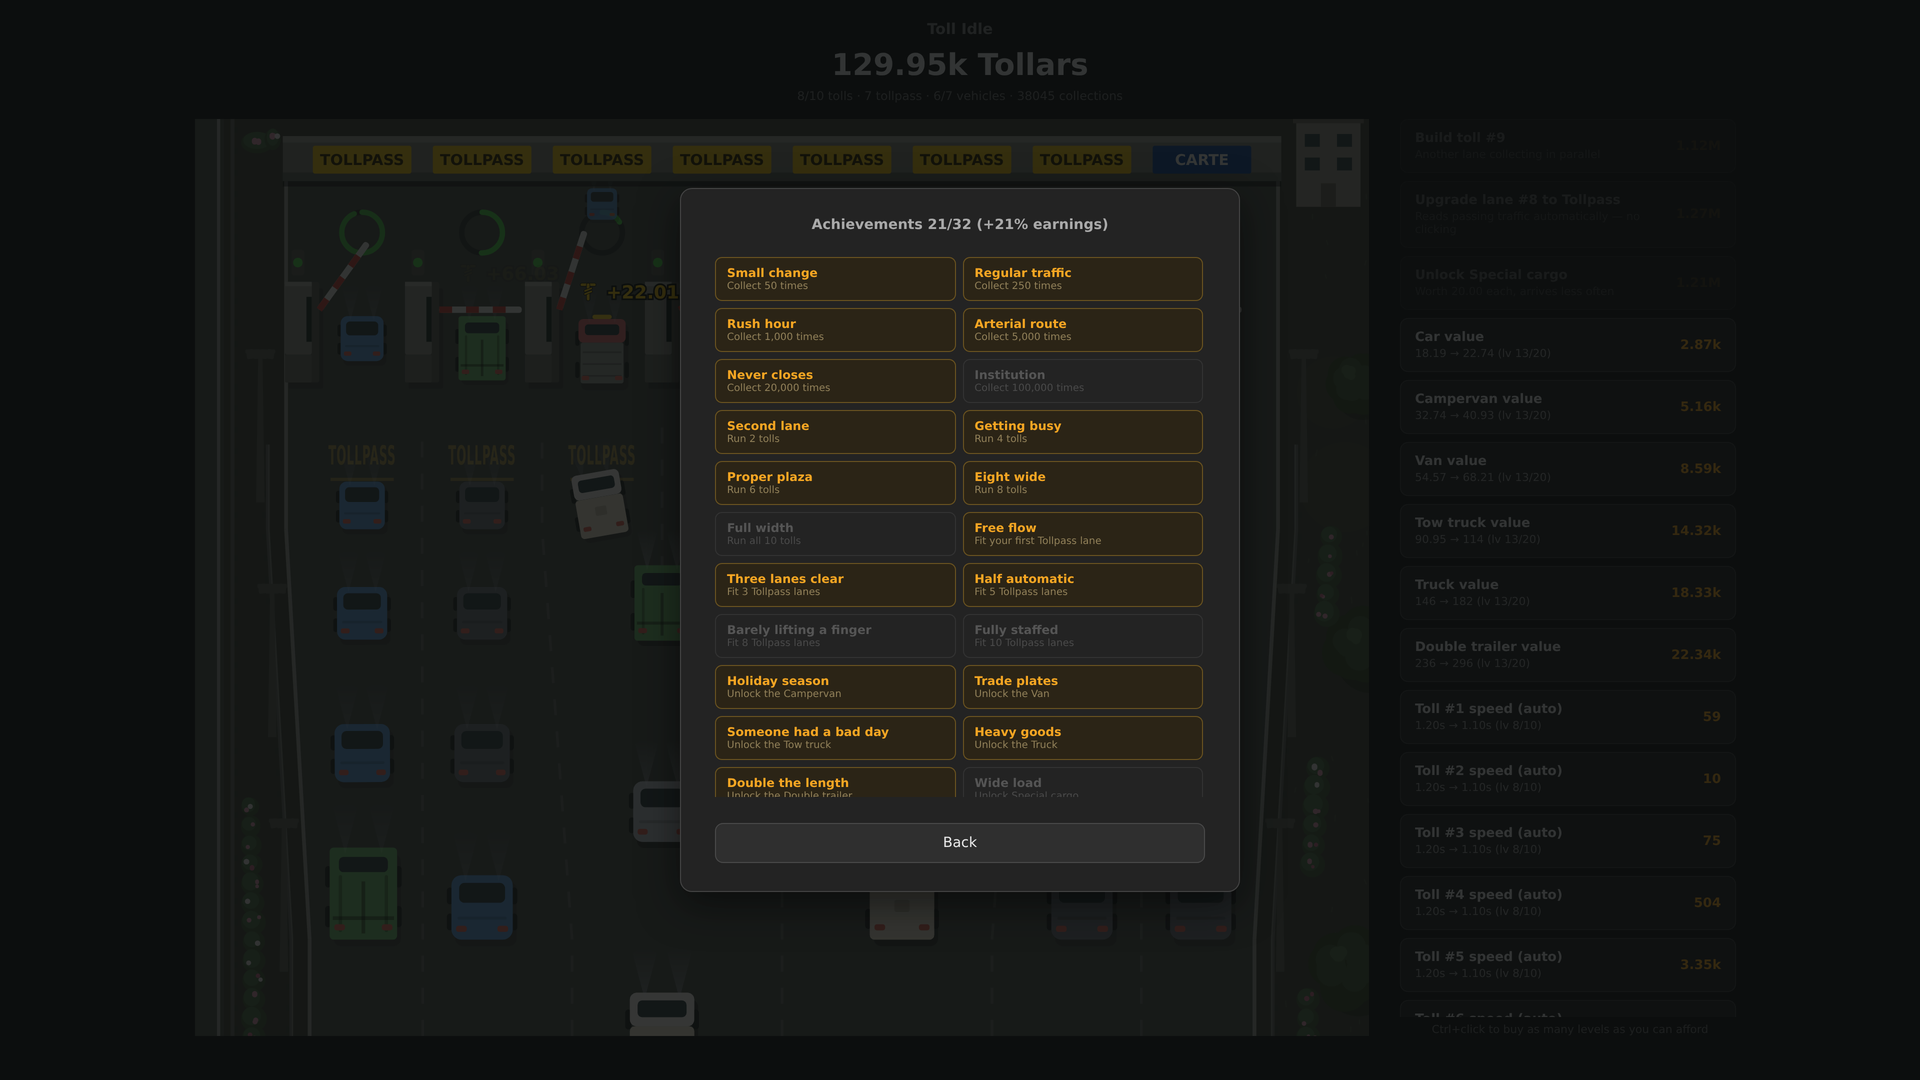Screen dimensions: 1920x1080
Task: Click the locked Institution achievement
Action: (1082, 381)
